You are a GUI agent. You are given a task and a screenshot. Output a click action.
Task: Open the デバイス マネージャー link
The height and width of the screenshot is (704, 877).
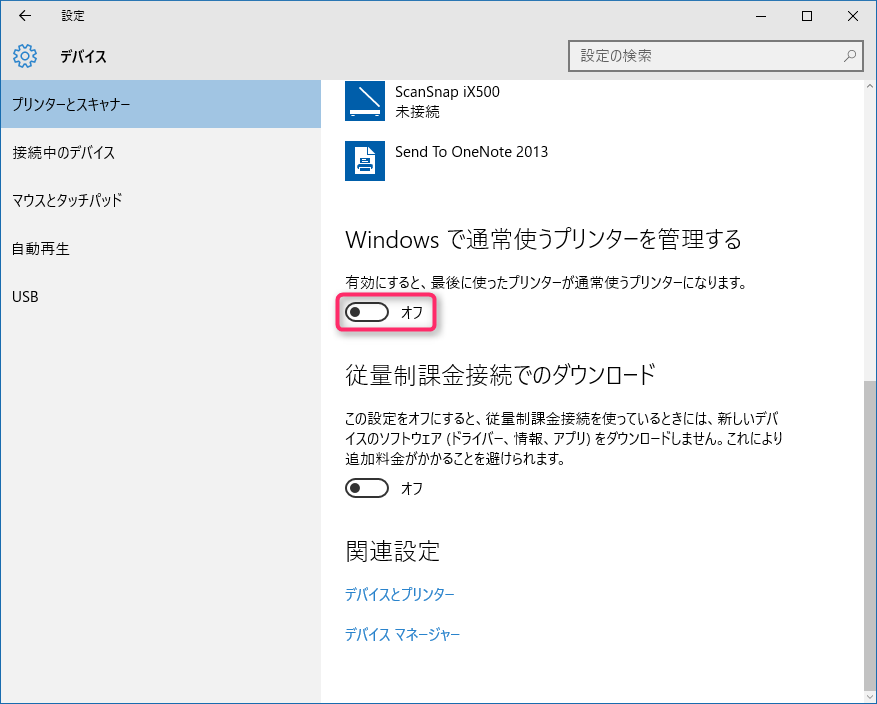click(402, 635)
